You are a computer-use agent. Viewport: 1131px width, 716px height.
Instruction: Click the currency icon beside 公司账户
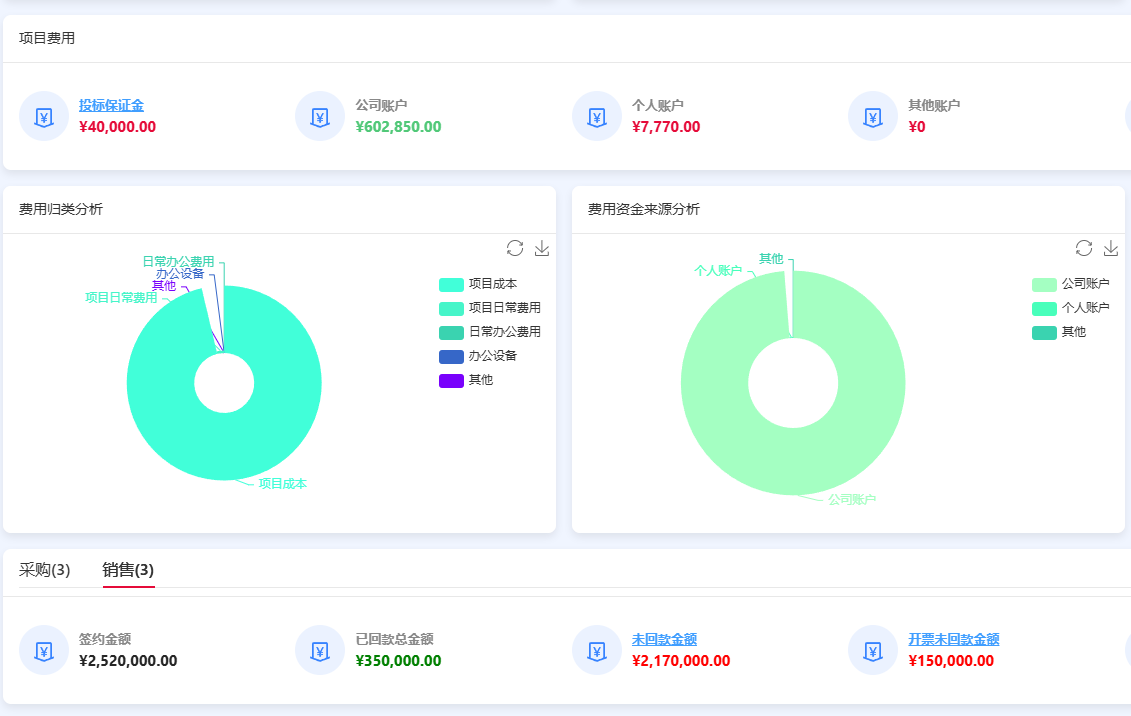pos(319,116)
